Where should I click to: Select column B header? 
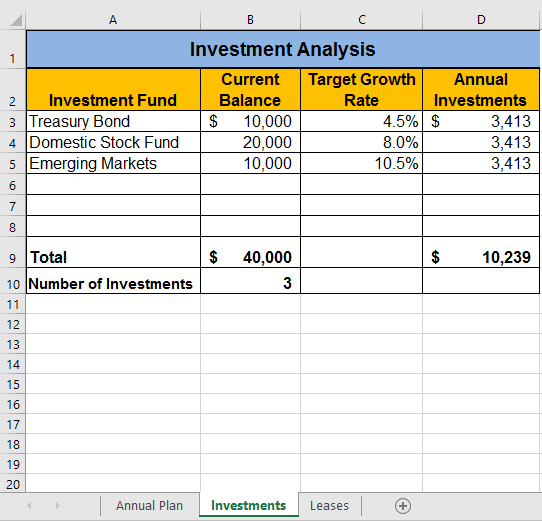click(250, 20)
